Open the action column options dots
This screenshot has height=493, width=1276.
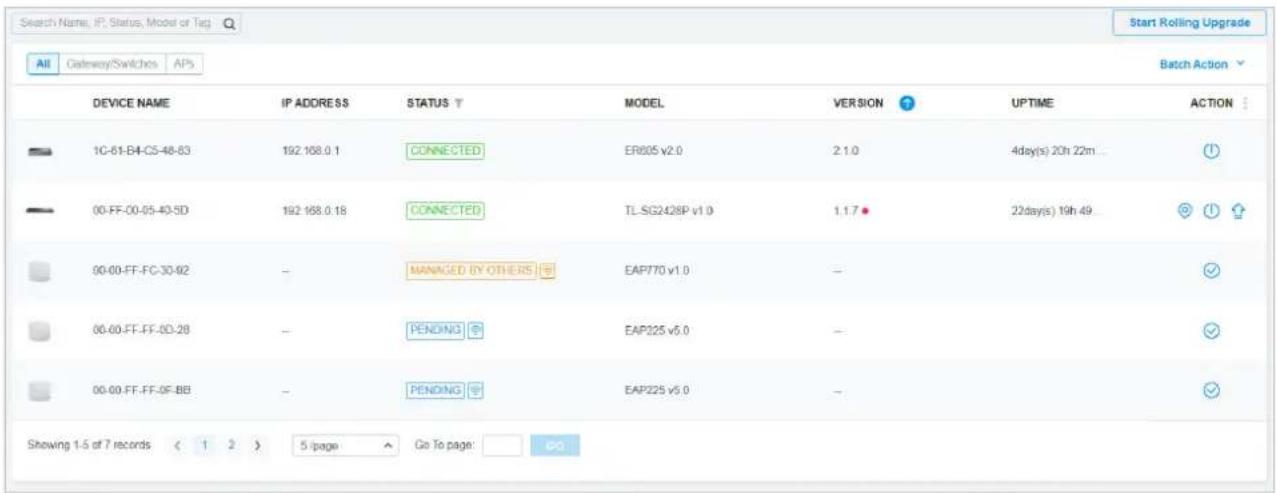pos(1247,103)
